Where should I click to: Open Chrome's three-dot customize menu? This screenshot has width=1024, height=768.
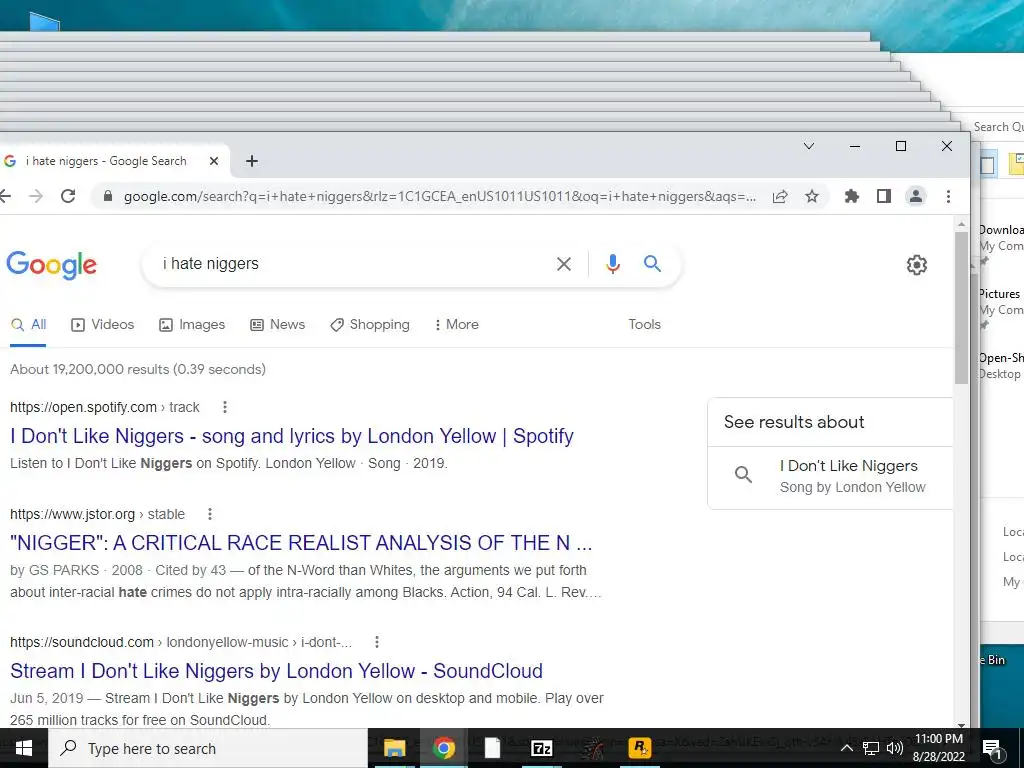pyautogui.click(x=948, y=196)
